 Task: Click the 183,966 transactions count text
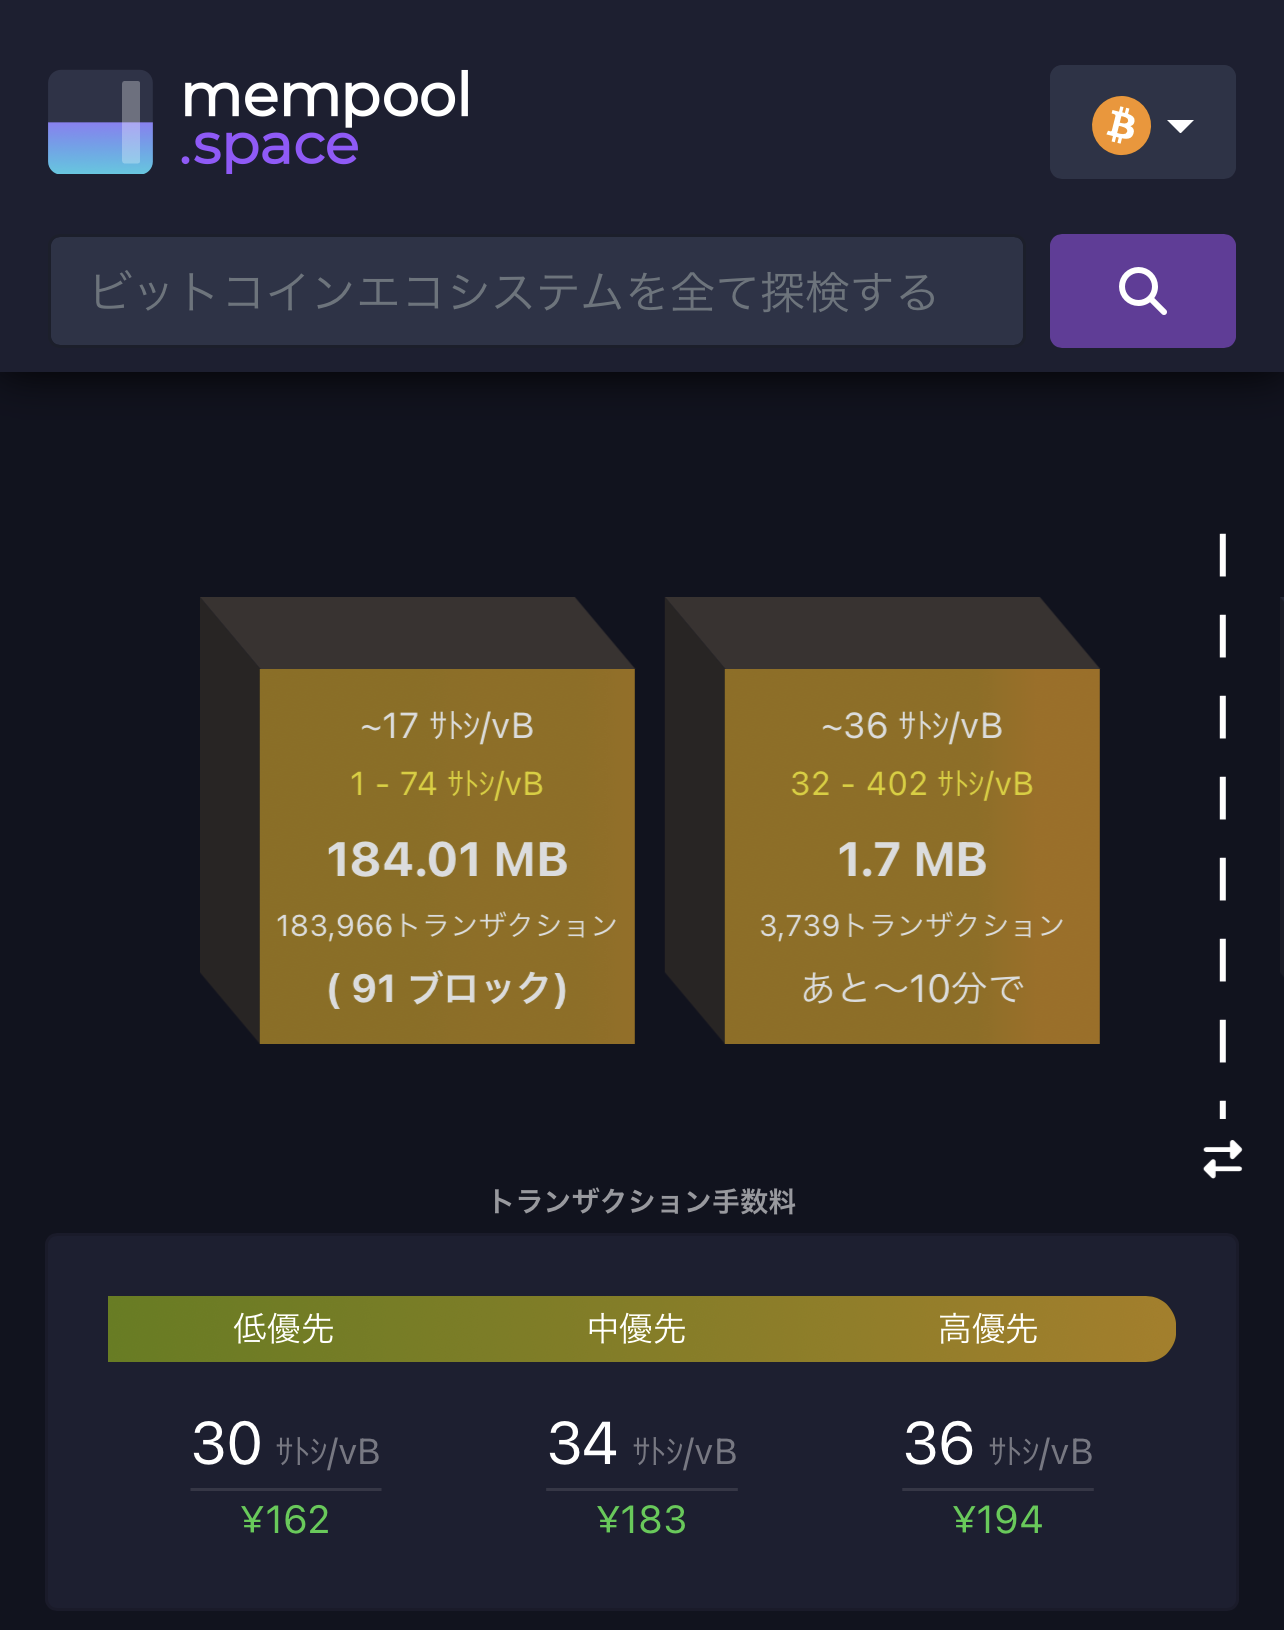coord(446,925)
